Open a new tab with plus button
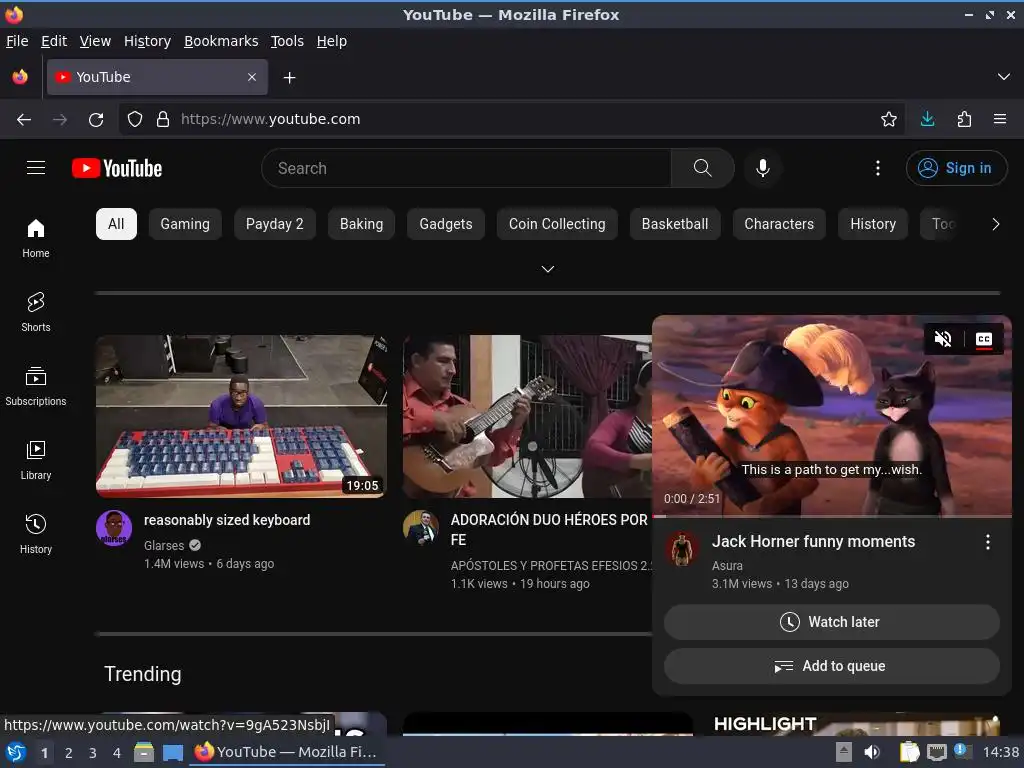The width and height of the screenshot is (1024, 768). point(289,78)
